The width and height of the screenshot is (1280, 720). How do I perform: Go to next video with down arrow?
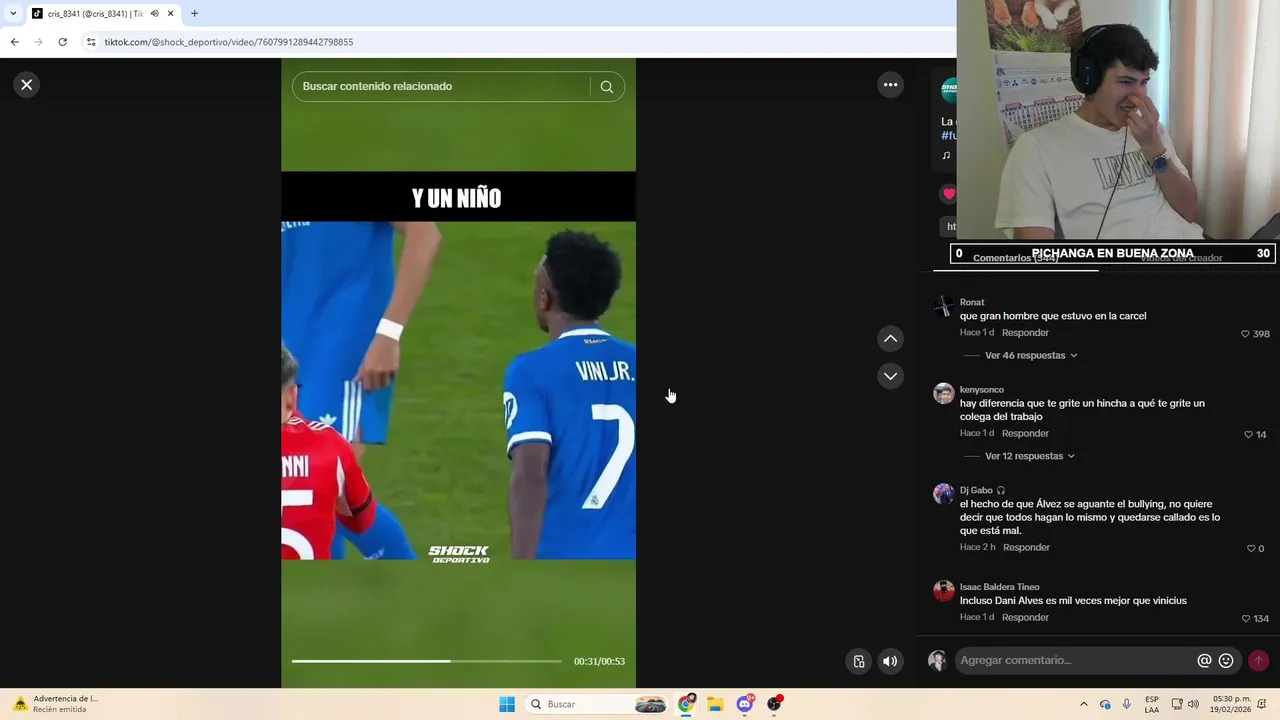pyautogui.click(x=890, y=376)
